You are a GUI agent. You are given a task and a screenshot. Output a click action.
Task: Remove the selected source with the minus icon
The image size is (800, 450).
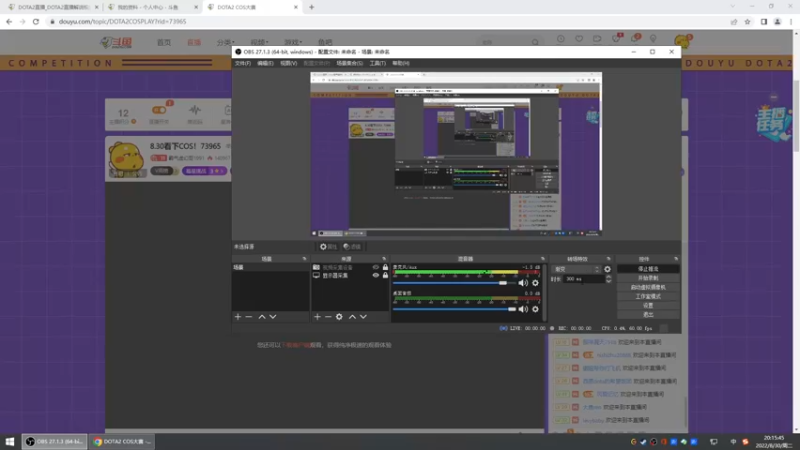tap(328, 317)
